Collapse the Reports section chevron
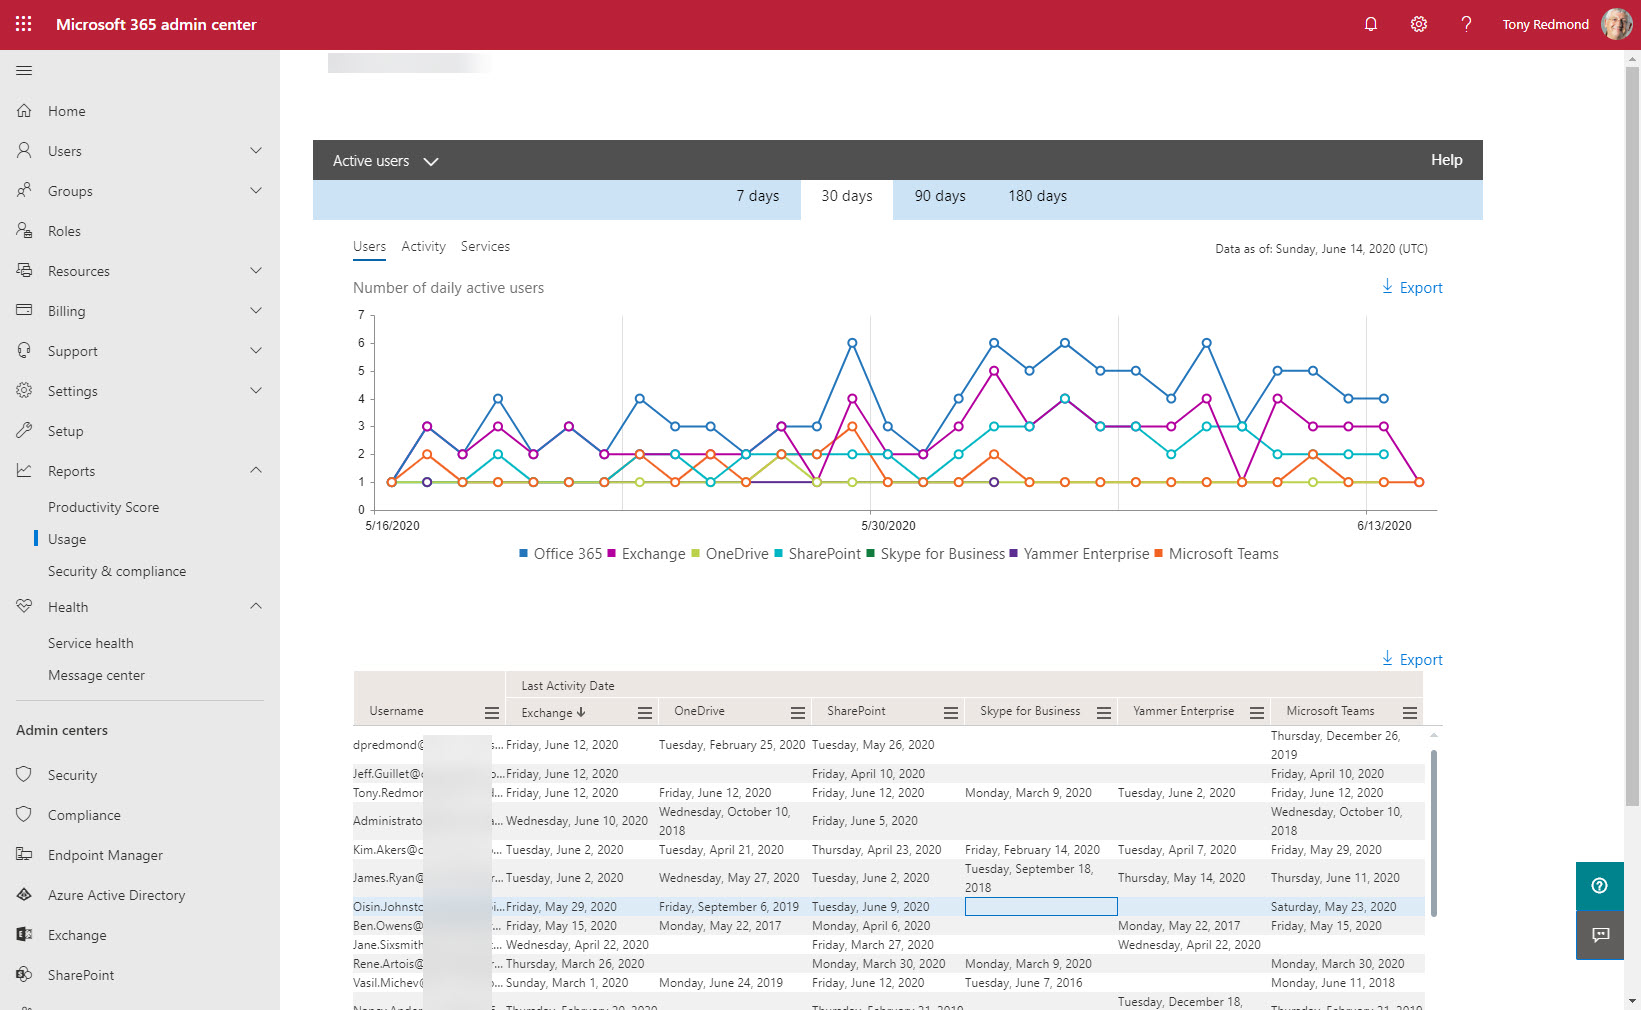 [x=256, y=470]
